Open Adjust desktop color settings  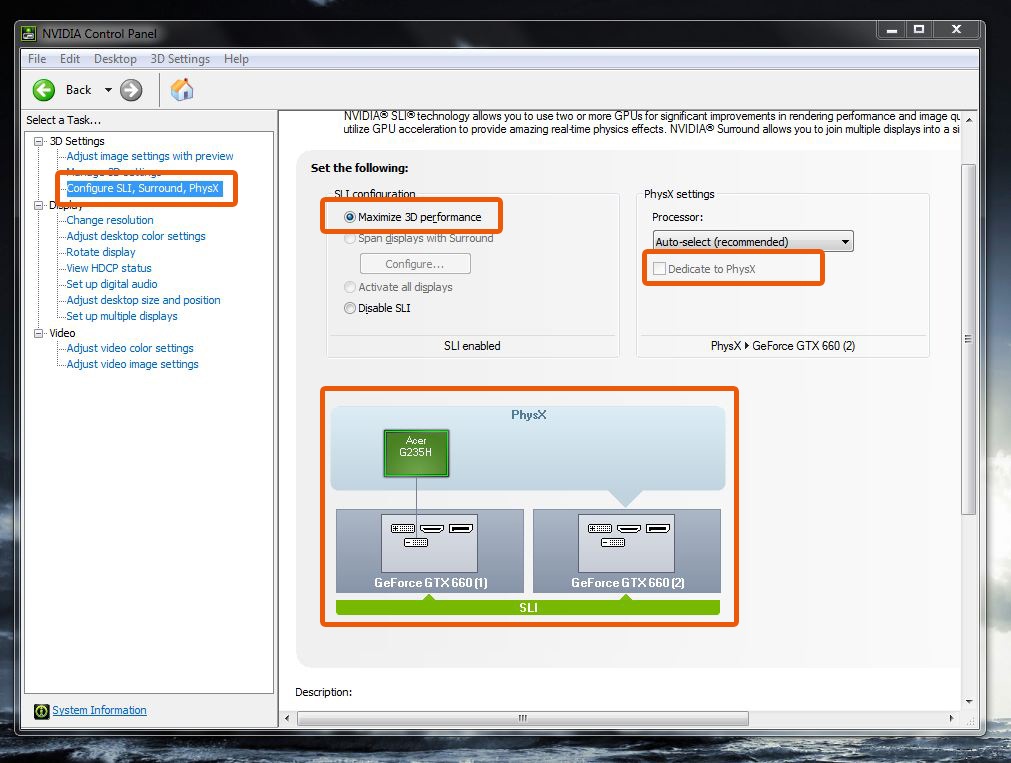tap(135, 236)
